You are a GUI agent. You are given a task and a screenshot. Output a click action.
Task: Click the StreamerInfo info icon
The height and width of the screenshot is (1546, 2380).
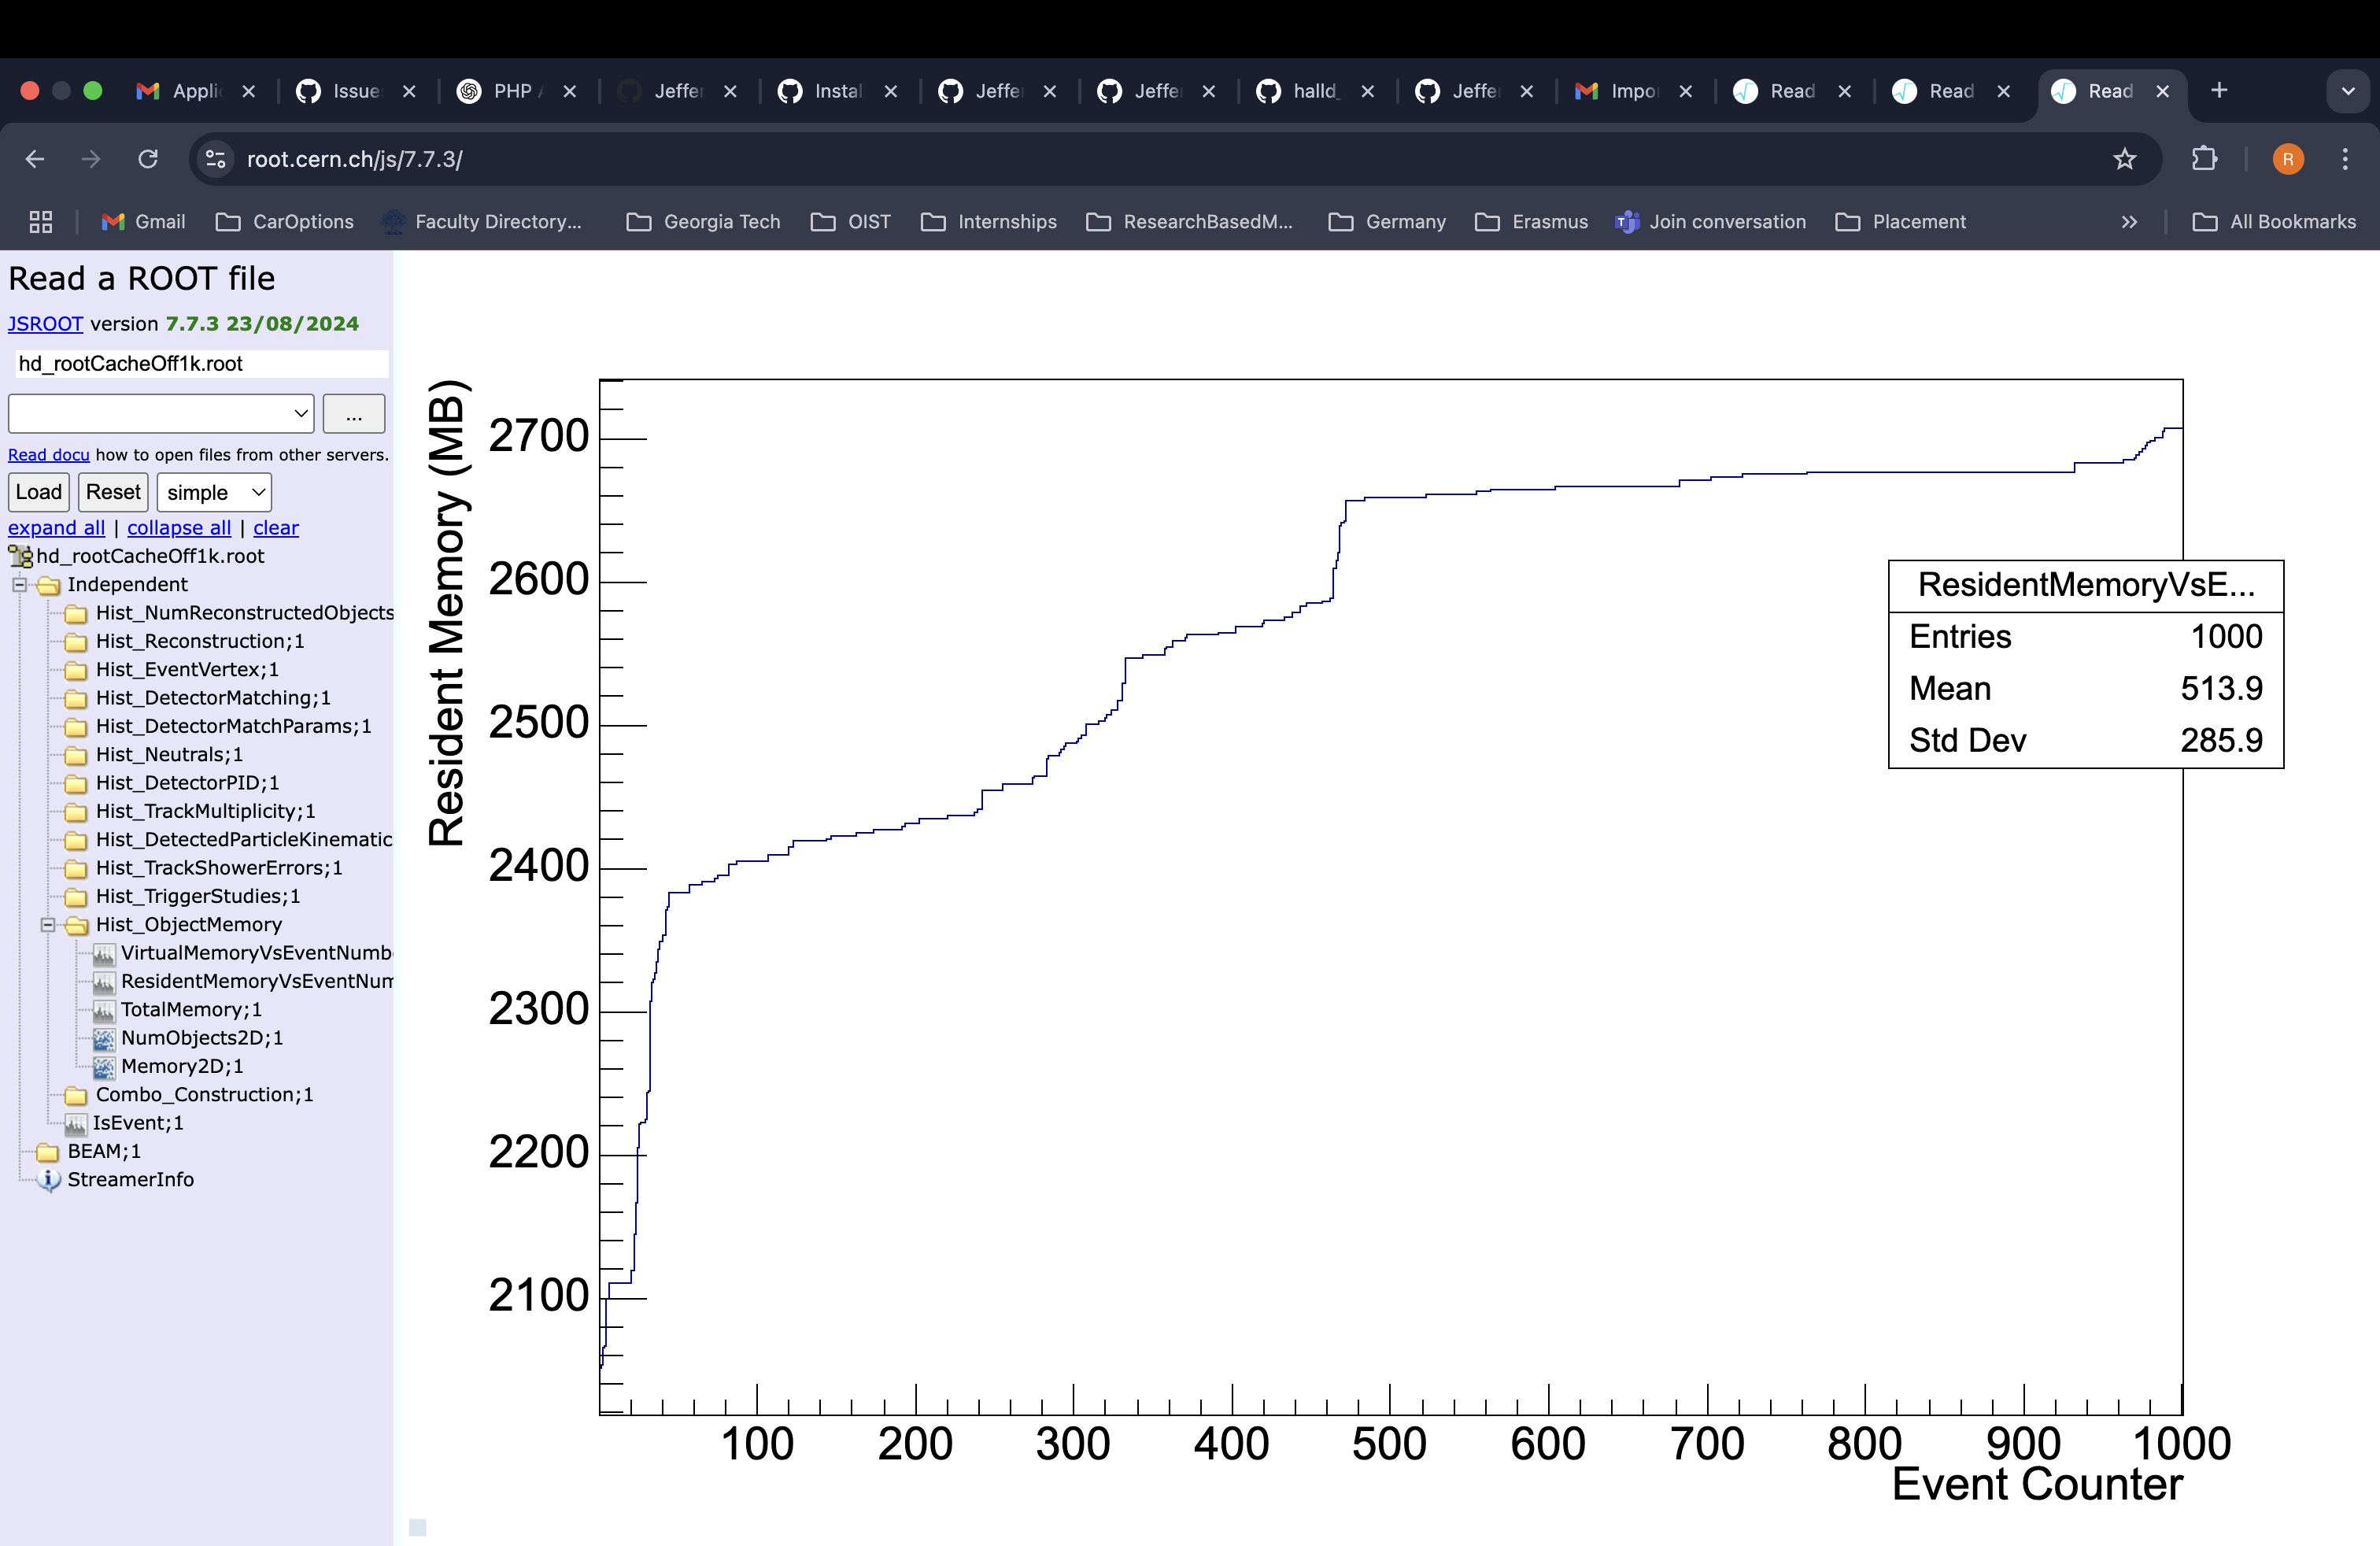tap(48, 1180)
